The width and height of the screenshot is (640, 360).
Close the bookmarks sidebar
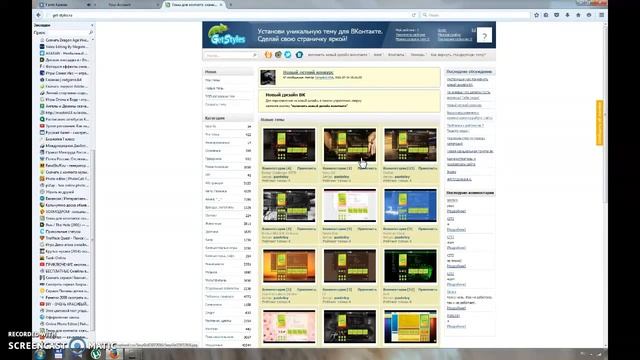tap(92, 25)
